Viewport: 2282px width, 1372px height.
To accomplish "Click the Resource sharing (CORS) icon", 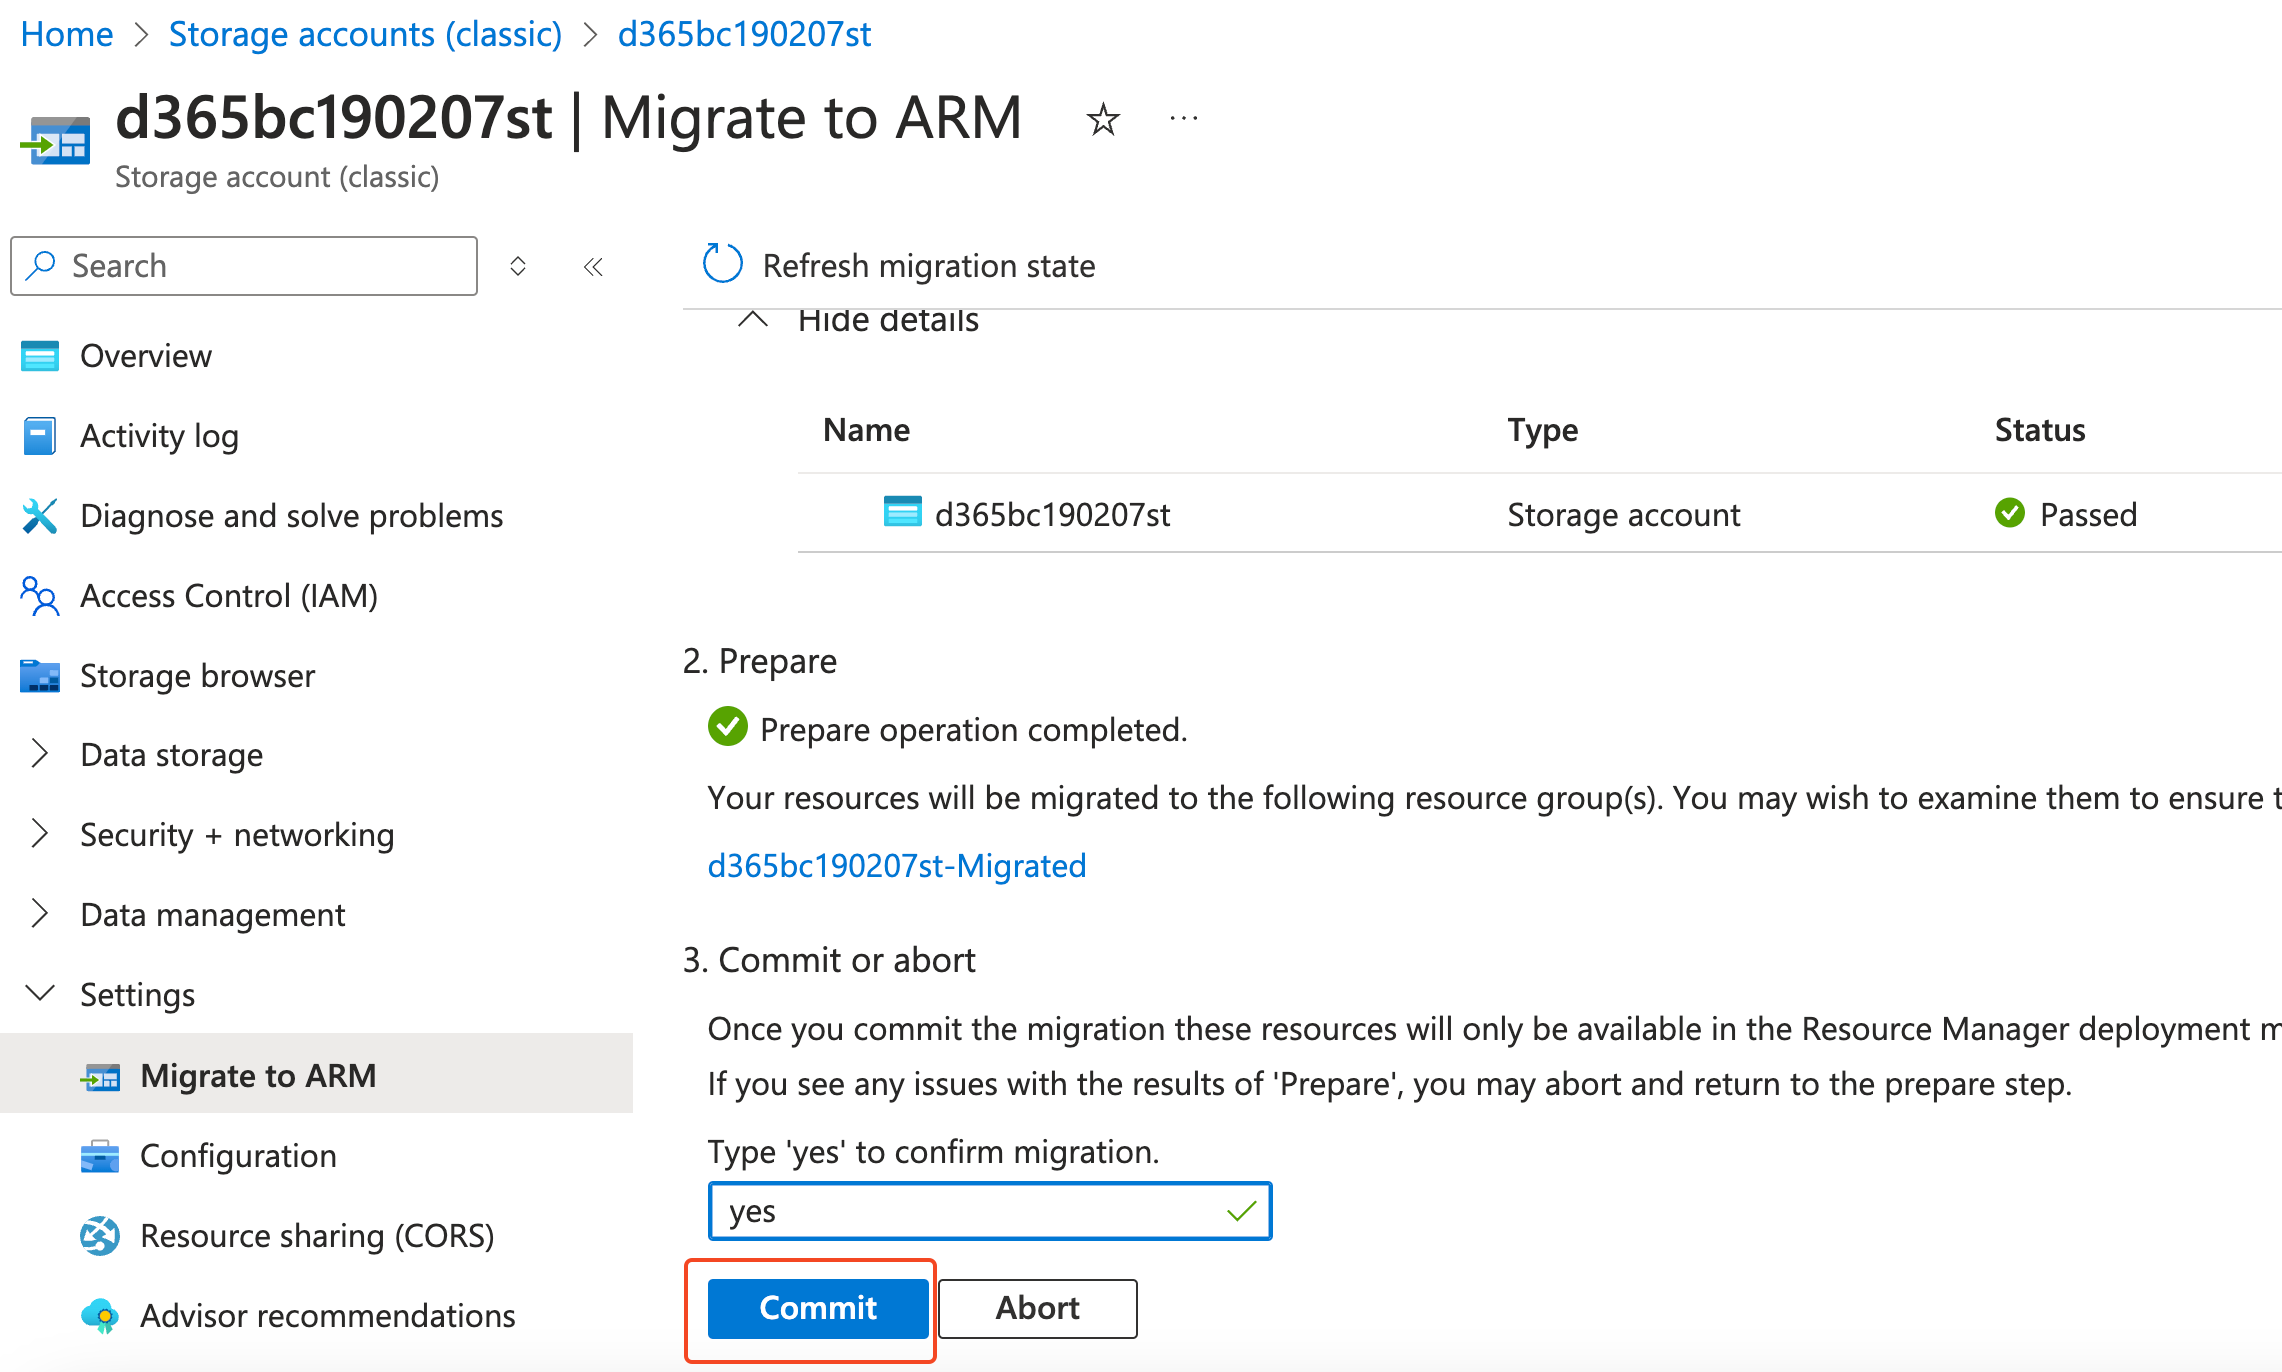I will tap(100, 1236).
